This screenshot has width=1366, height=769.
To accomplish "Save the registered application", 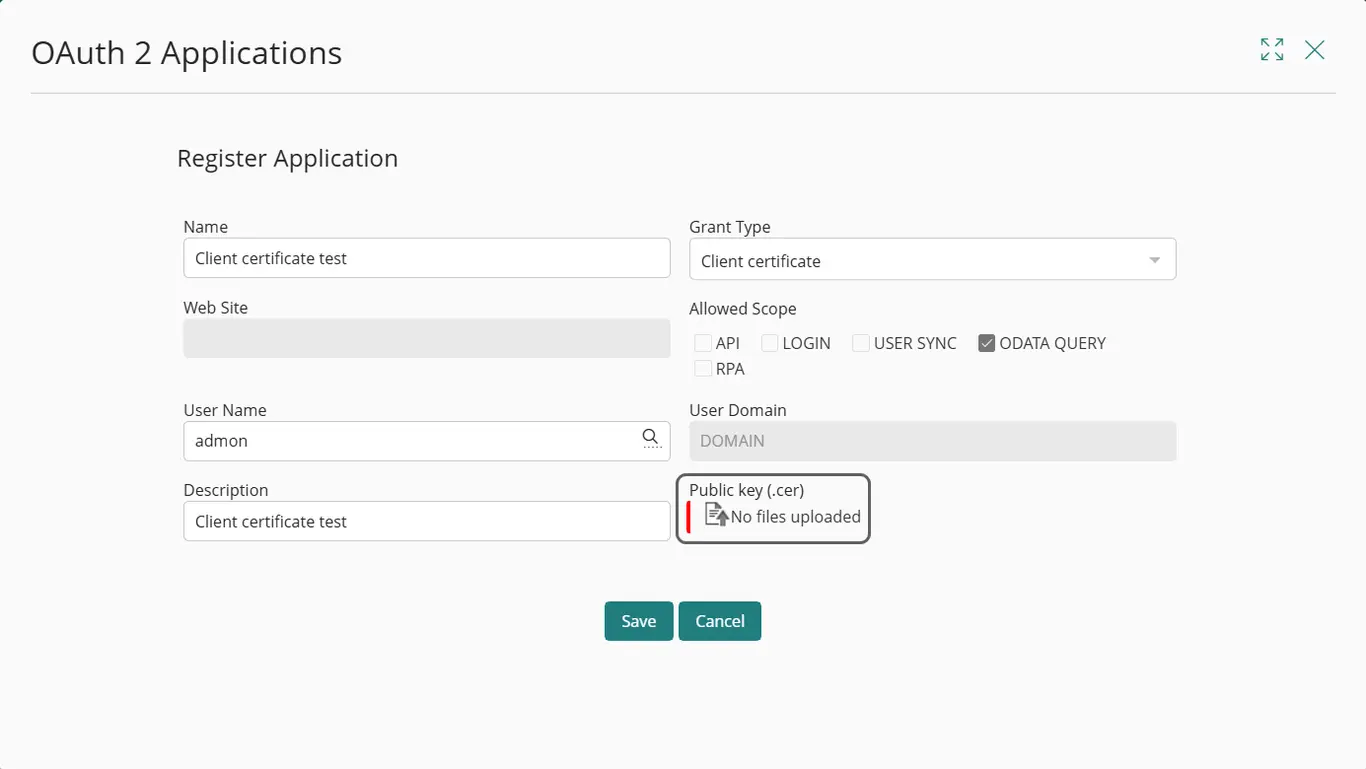I will point(638,621).
